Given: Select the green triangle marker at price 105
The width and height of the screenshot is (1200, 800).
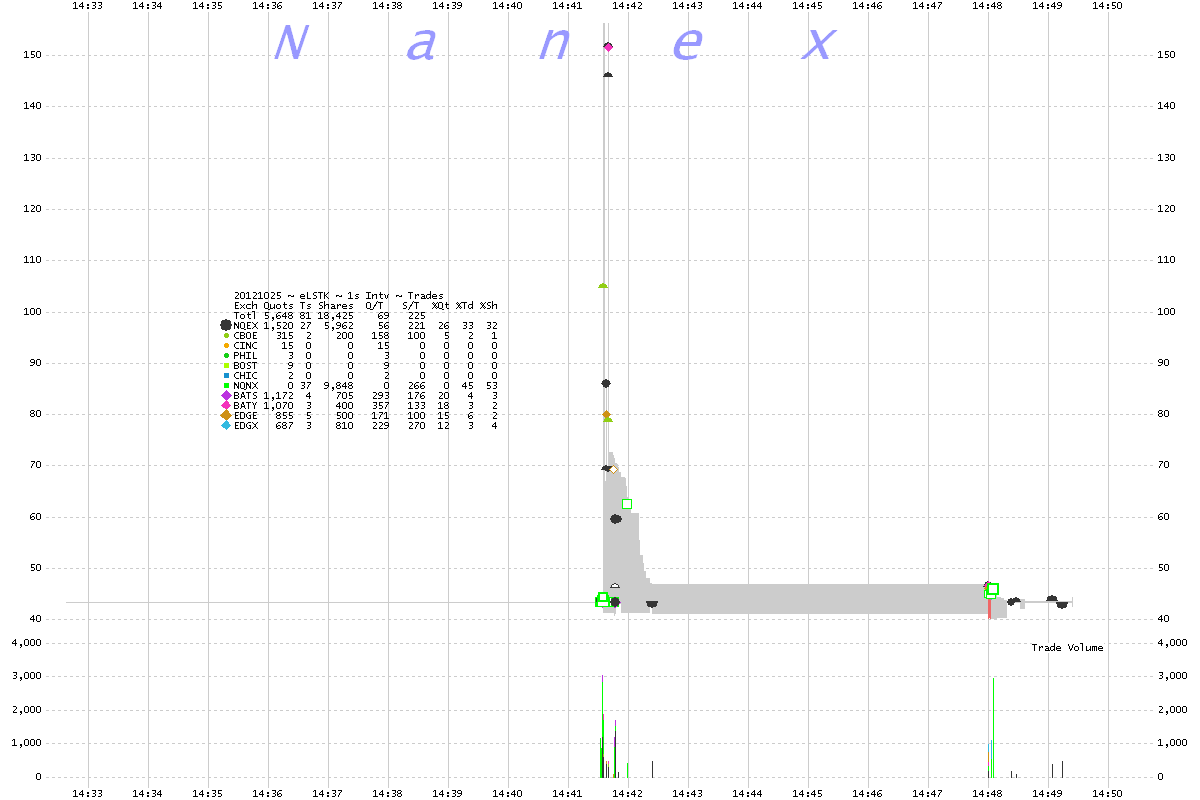Looking at the screenshot, I should (603, 285).
